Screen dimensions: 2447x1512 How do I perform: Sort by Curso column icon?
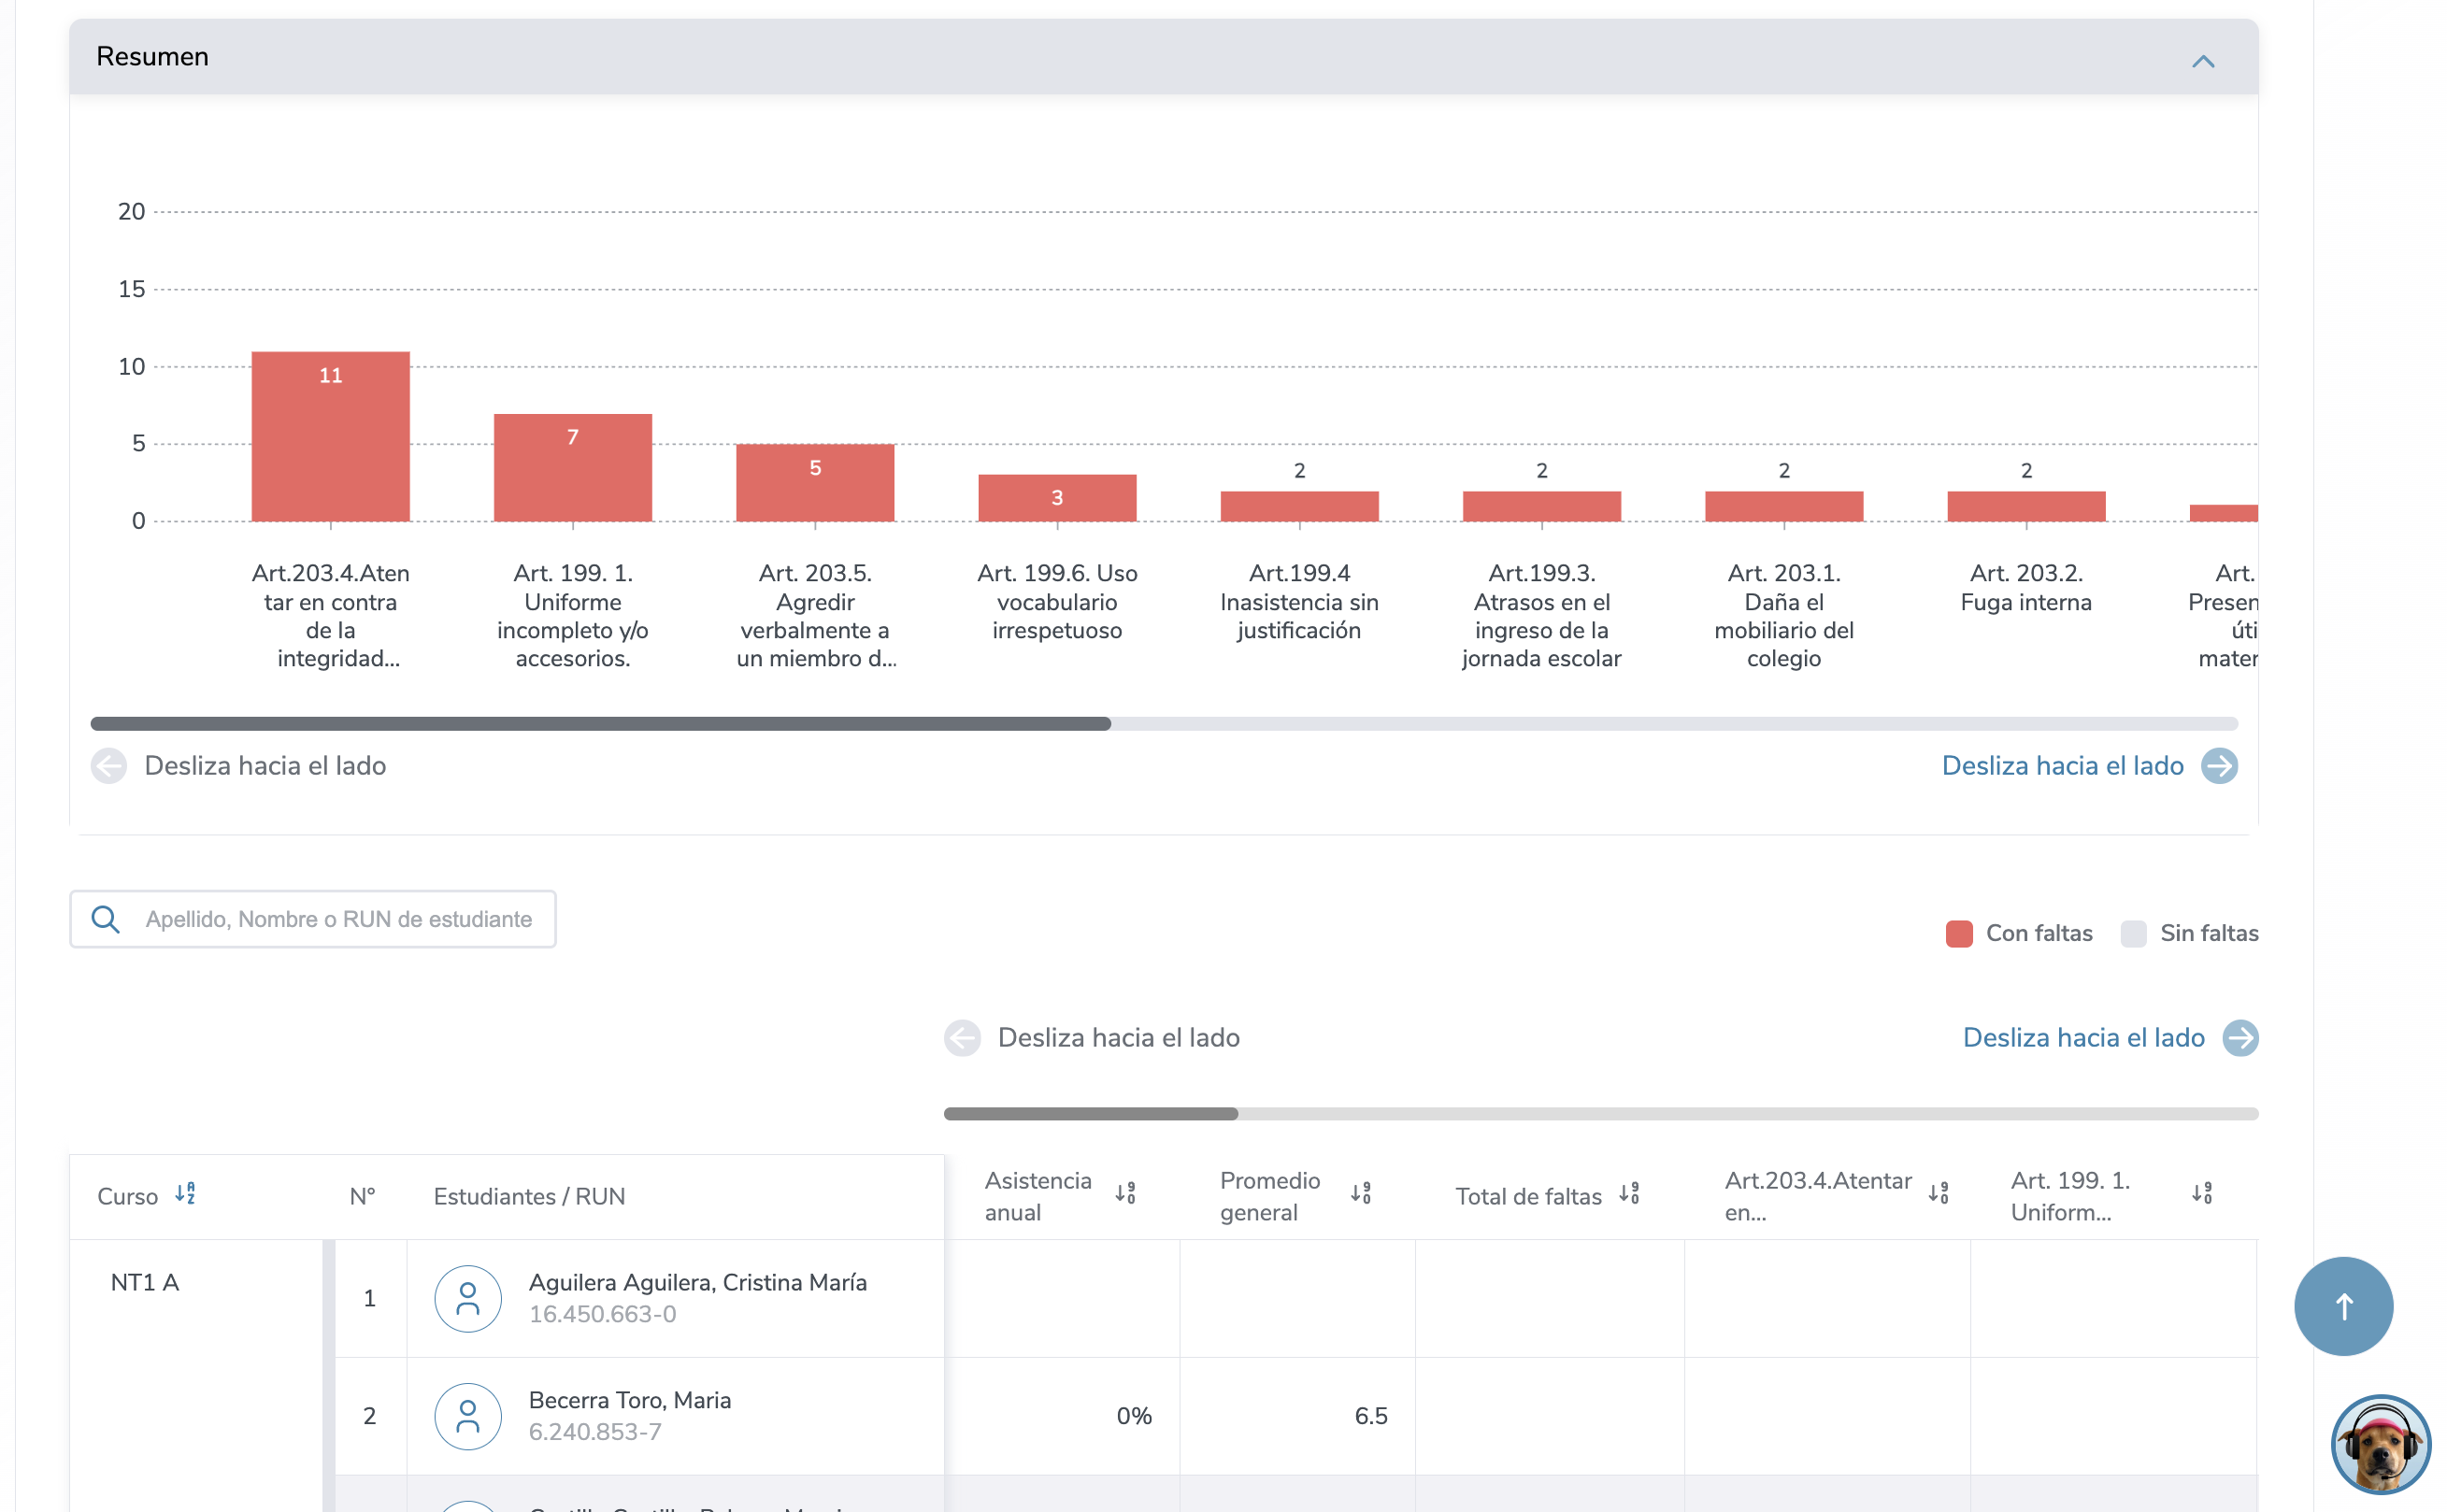click(185, 1194)
